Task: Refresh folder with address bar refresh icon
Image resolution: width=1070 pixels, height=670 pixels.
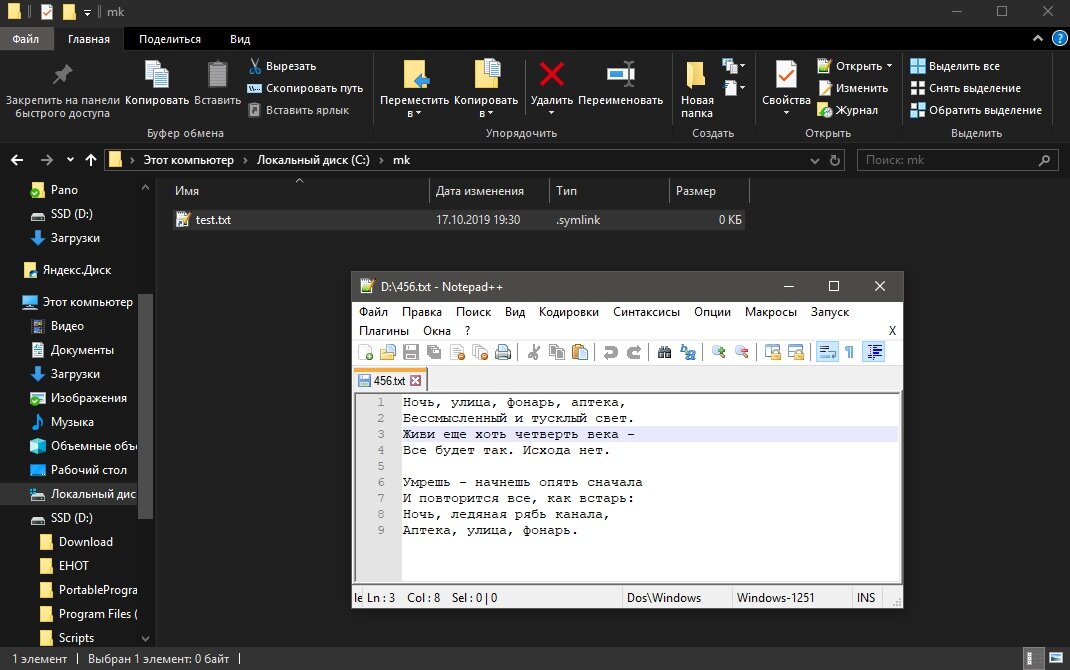Action: tap(835, 160)
